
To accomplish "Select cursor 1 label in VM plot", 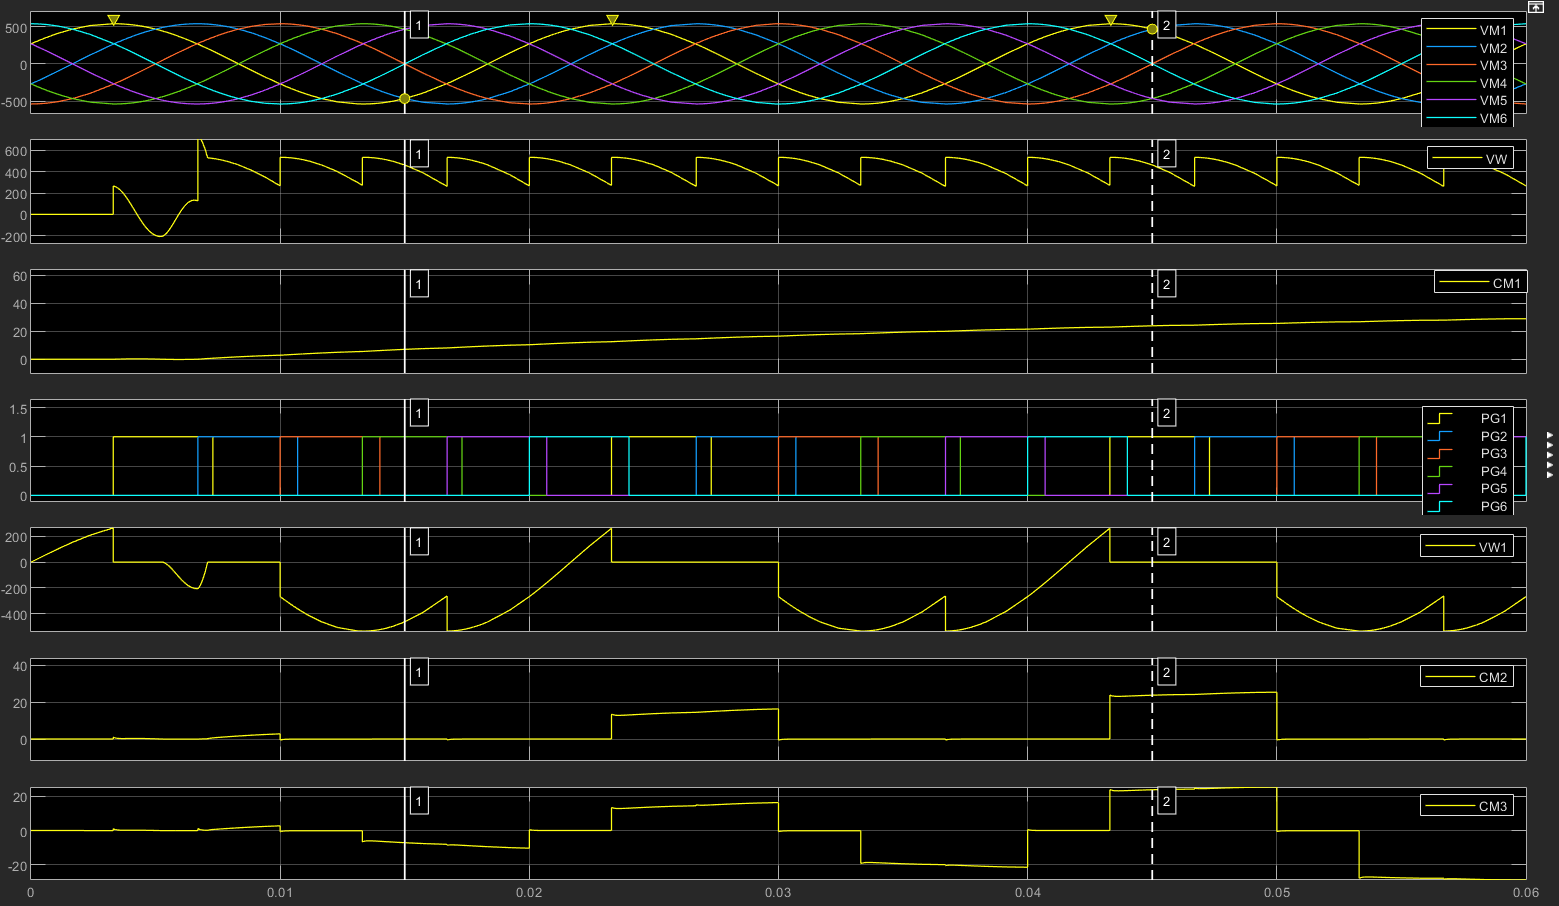I will point(419,25).
